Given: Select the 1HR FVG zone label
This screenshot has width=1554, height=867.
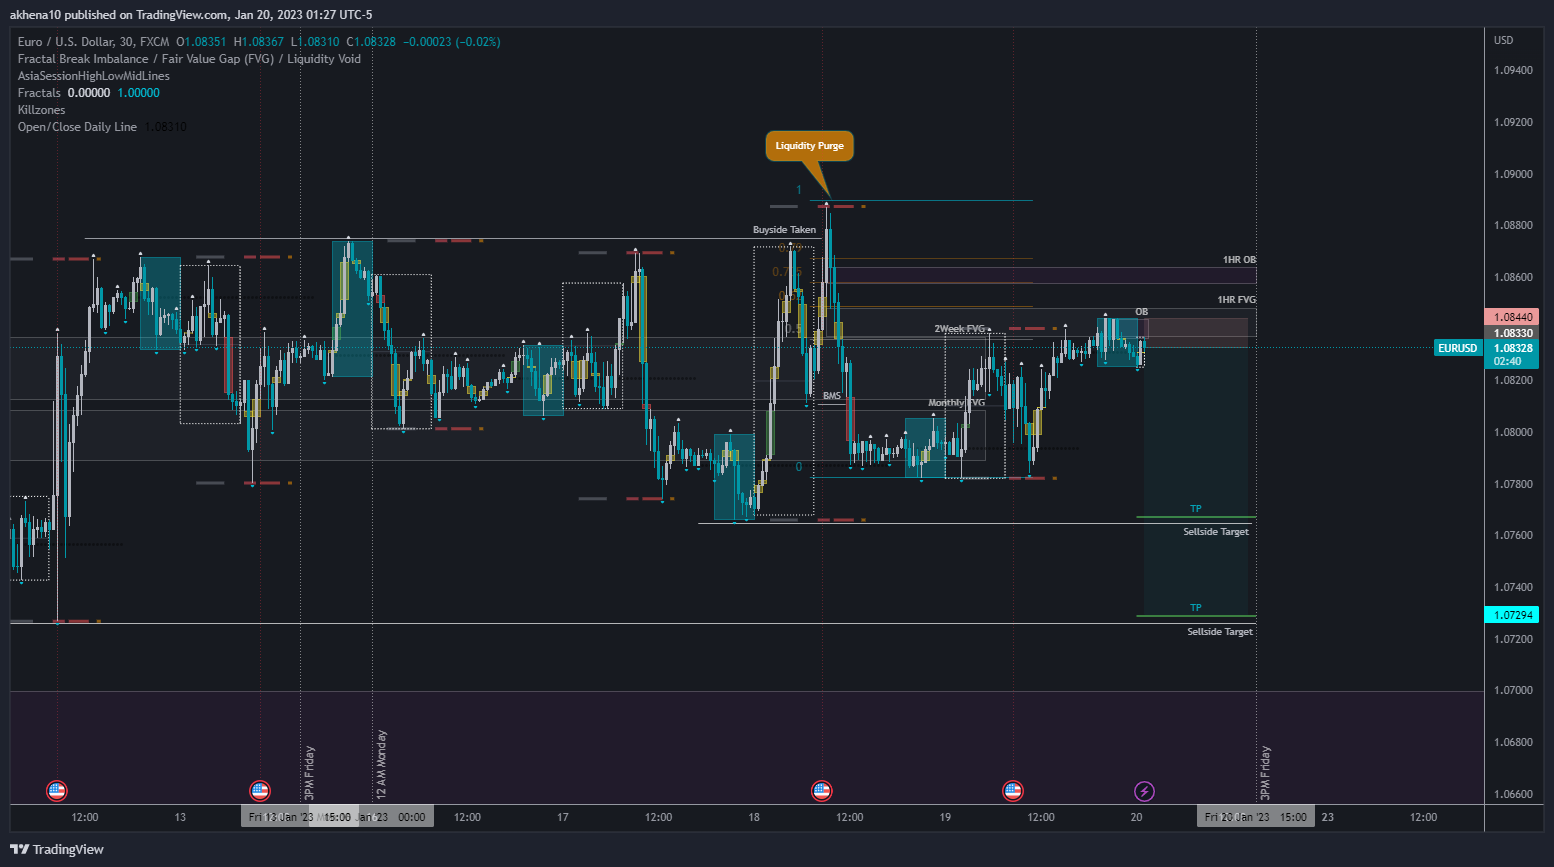Looking at the screenshot, I should click(1236, 300).
